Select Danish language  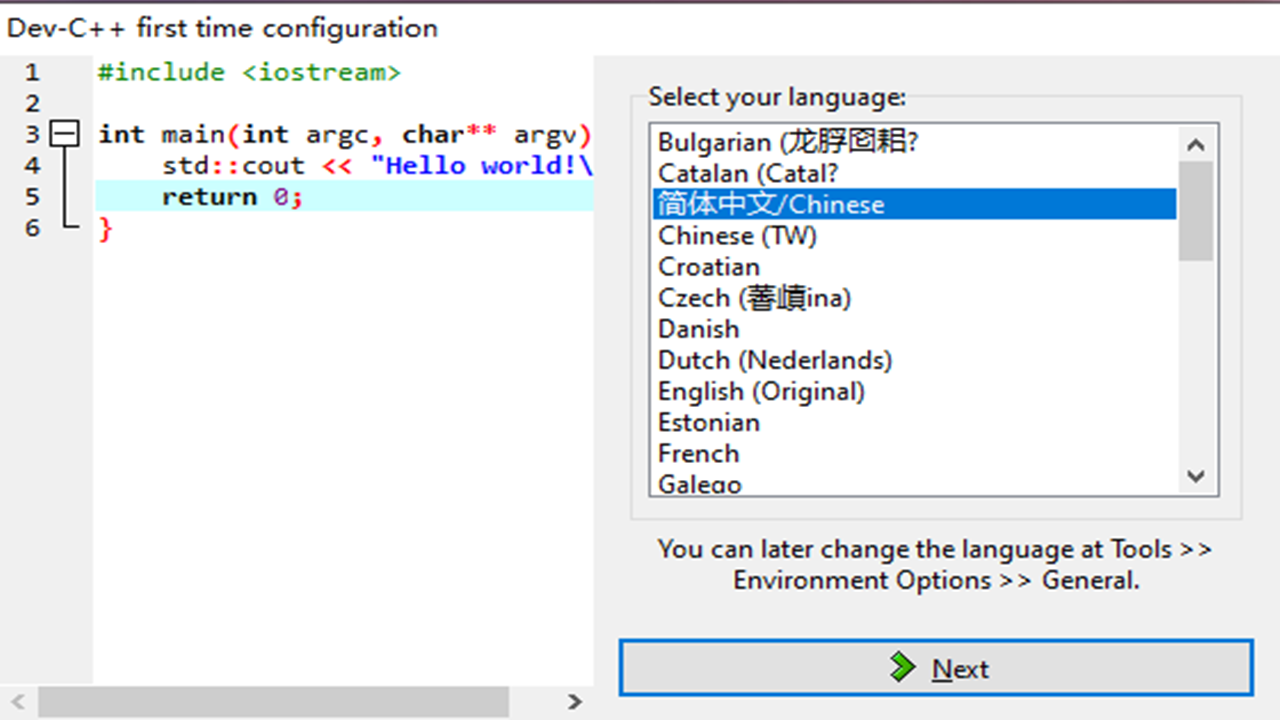(698, 328)
